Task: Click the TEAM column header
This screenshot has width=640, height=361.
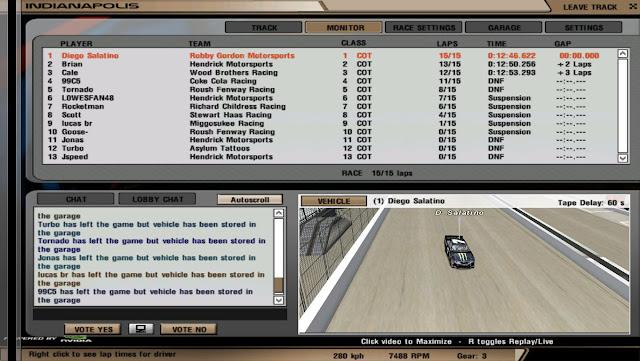Action: pos(200,43)
